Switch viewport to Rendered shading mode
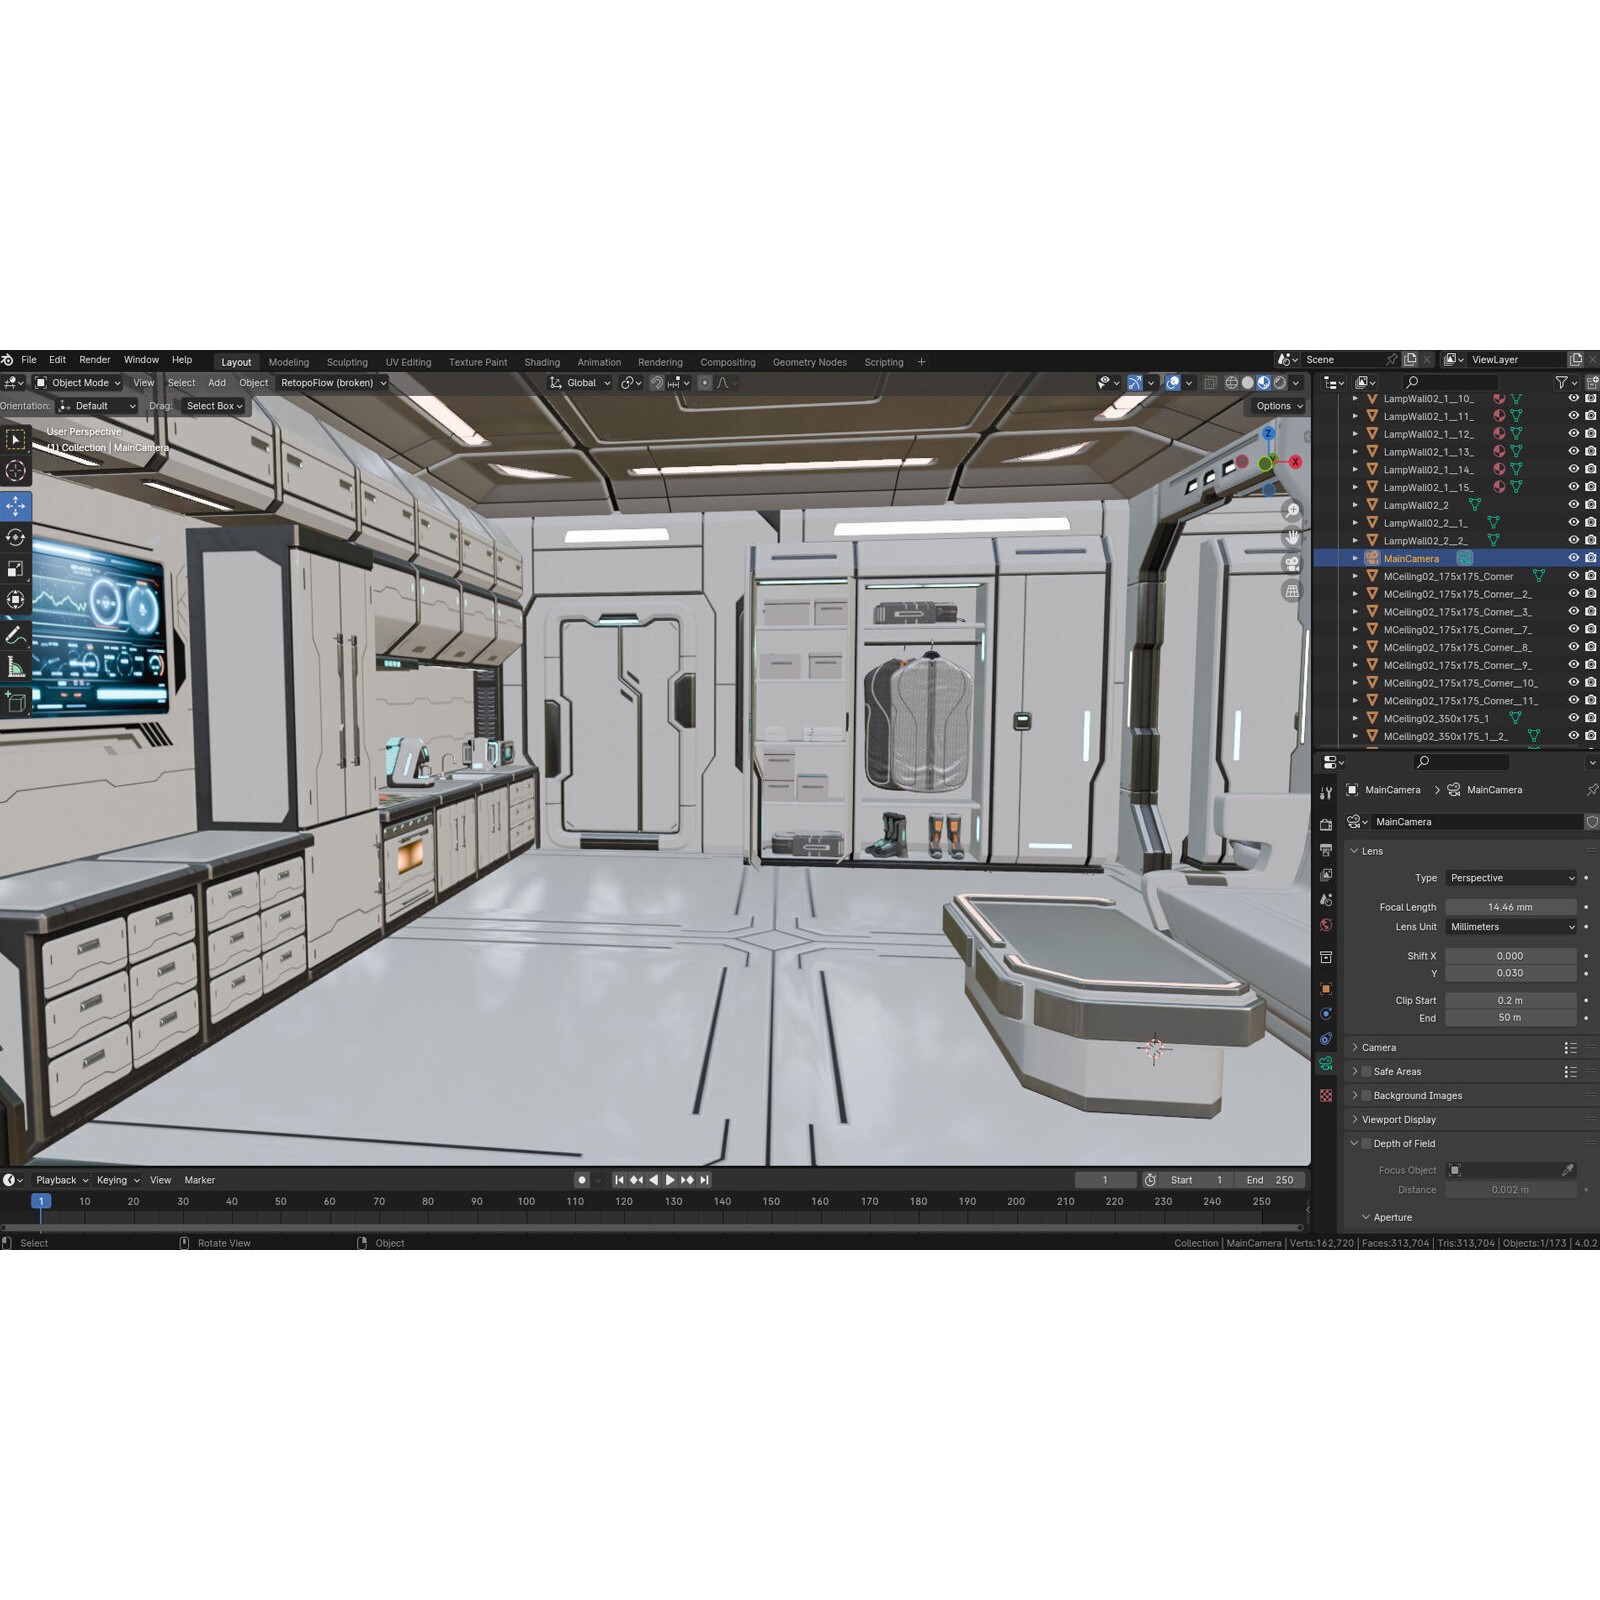This screenshot has width=1600, height=1600. (x=1278, y=383)
